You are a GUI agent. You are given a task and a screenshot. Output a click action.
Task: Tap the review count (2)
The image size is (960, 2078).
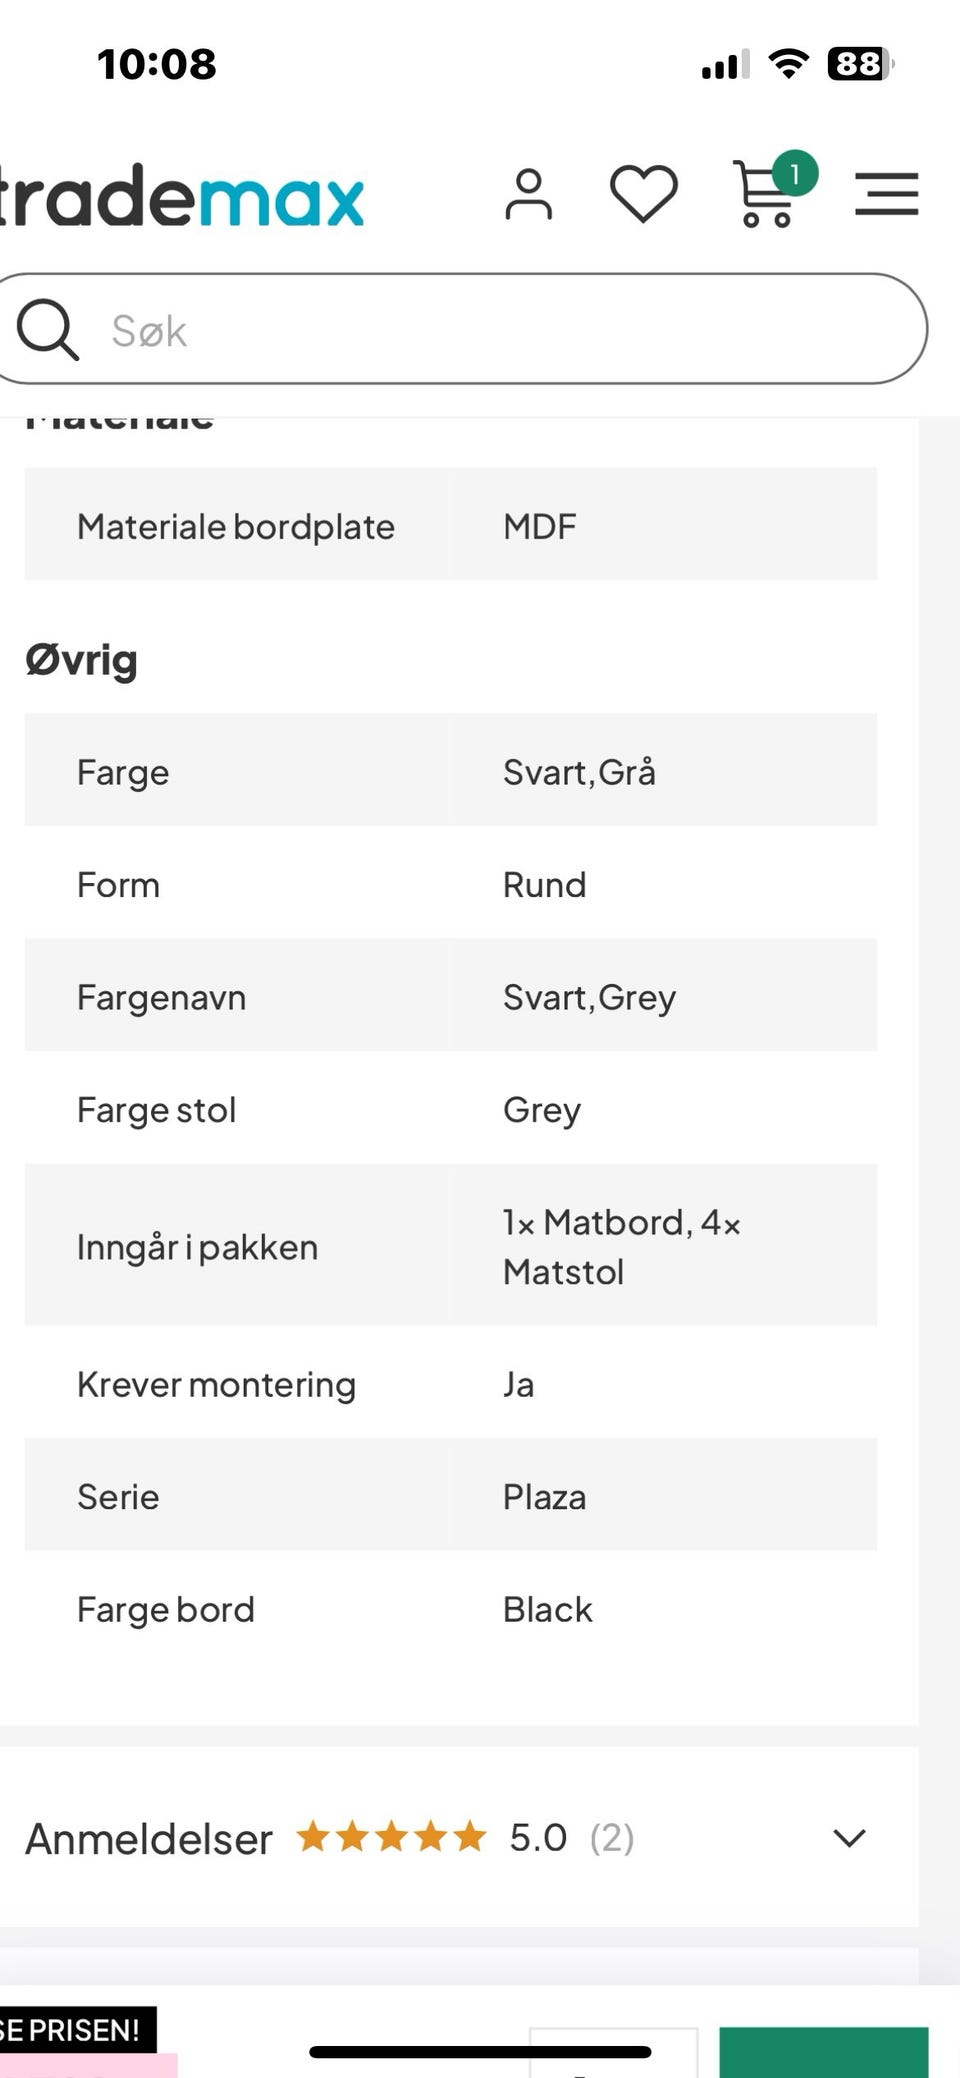tap(612, 1838)
